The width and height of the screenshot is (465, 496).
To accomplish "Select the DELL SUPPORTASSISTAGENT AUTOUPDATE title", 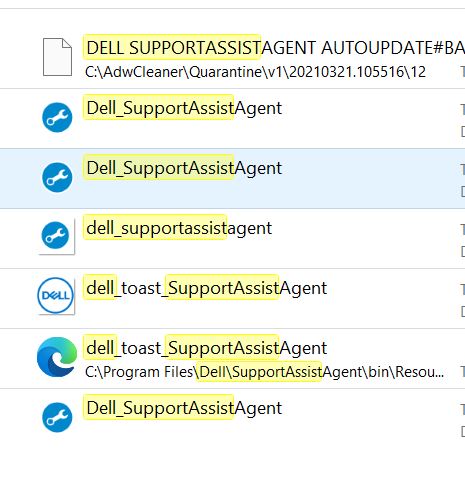I will [x=275, y=48].
